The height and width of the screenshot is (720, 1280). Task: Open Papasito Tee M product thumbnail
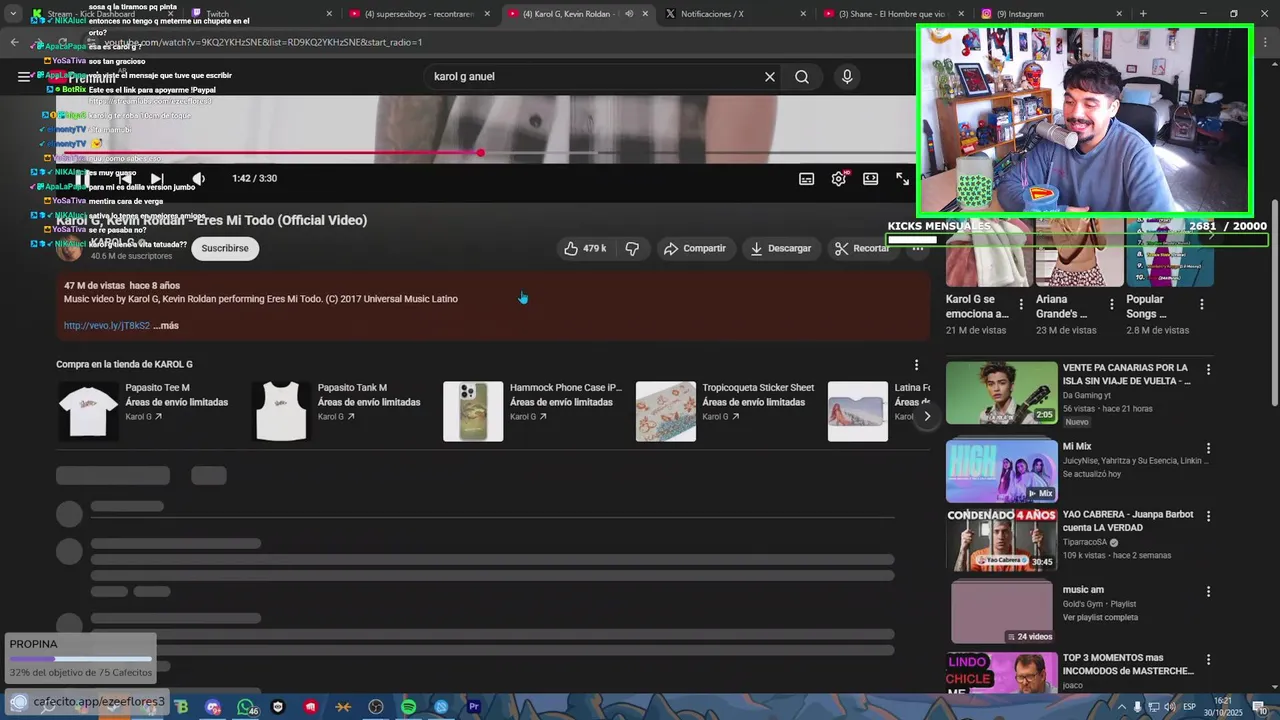pos(88,411)
